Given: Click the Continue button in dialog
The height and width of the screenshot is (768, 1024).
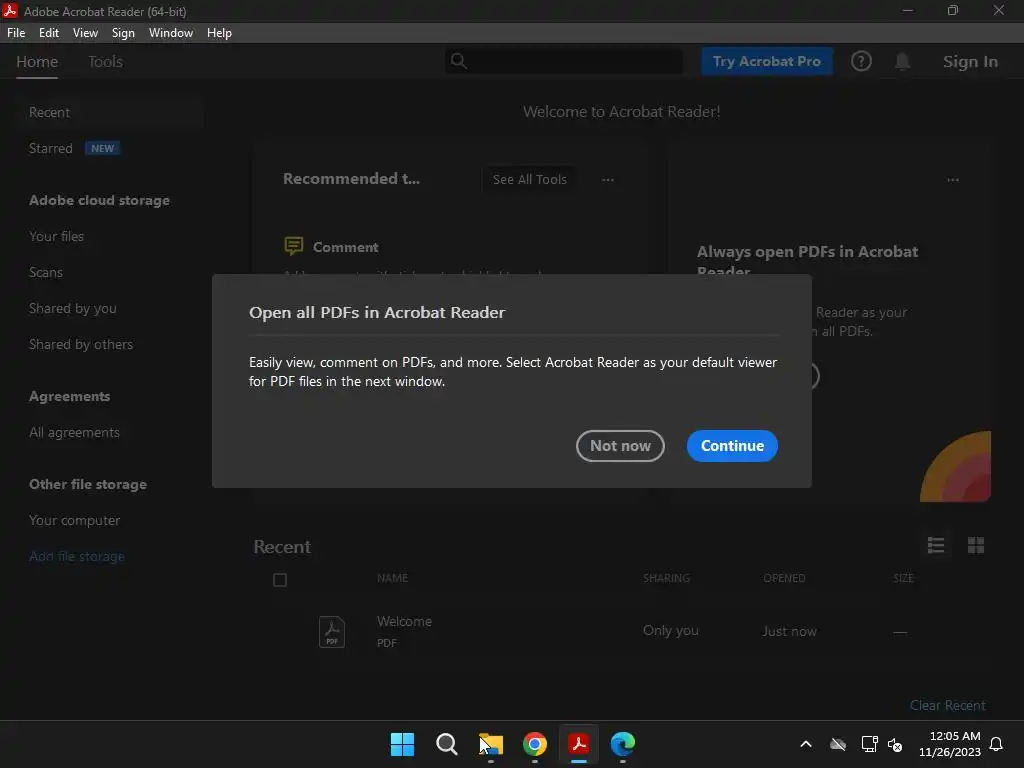Looking at the screenshot, I should 732,445.
